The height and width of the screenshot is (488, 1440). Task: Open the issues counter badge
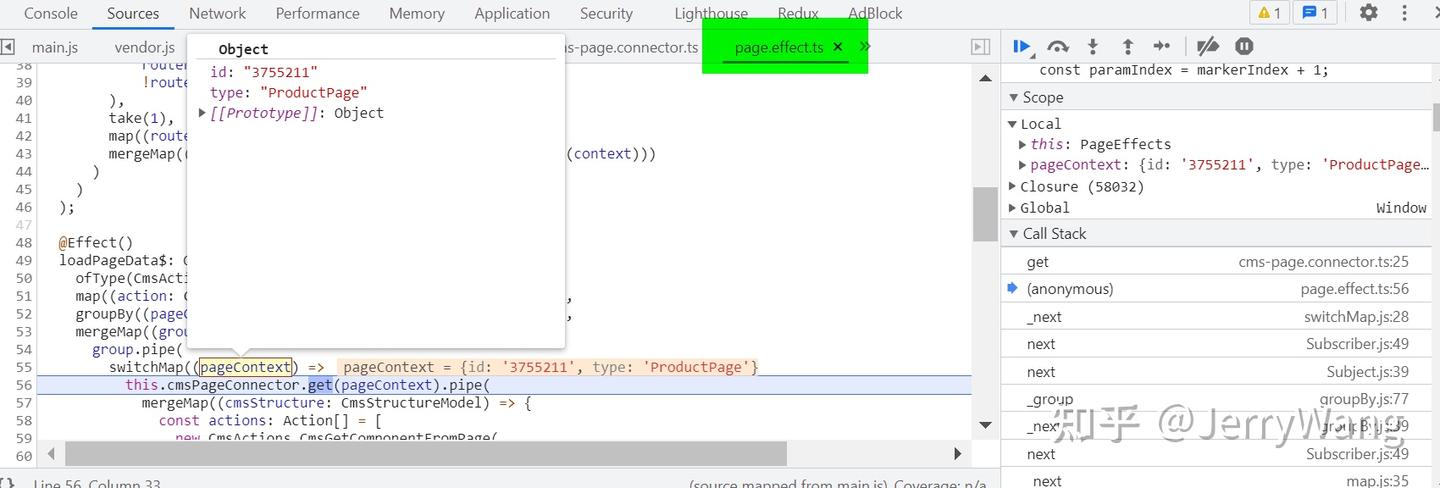(x=1314, y=13)
